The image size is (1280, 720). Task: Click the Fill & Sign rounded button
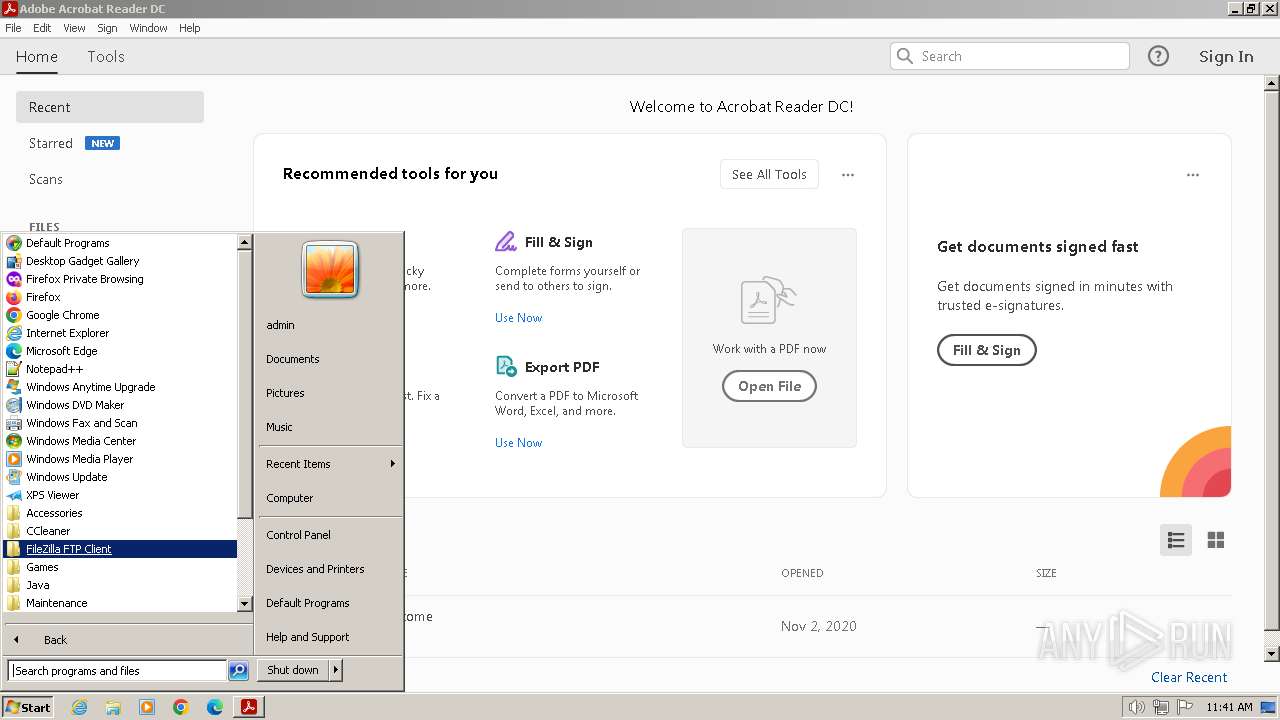click(x=986, y=350)
